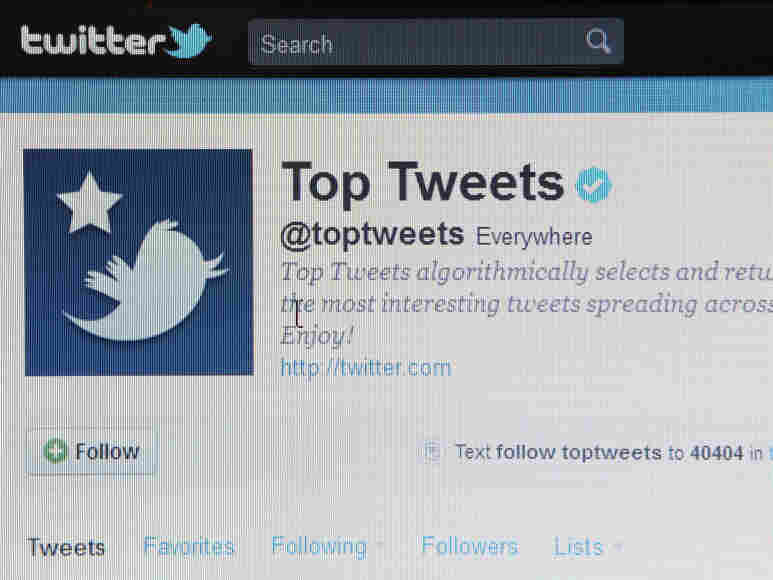Select the Tweets tab
The height and width of the screenshot is (580, 773).
tap(67, 547)
